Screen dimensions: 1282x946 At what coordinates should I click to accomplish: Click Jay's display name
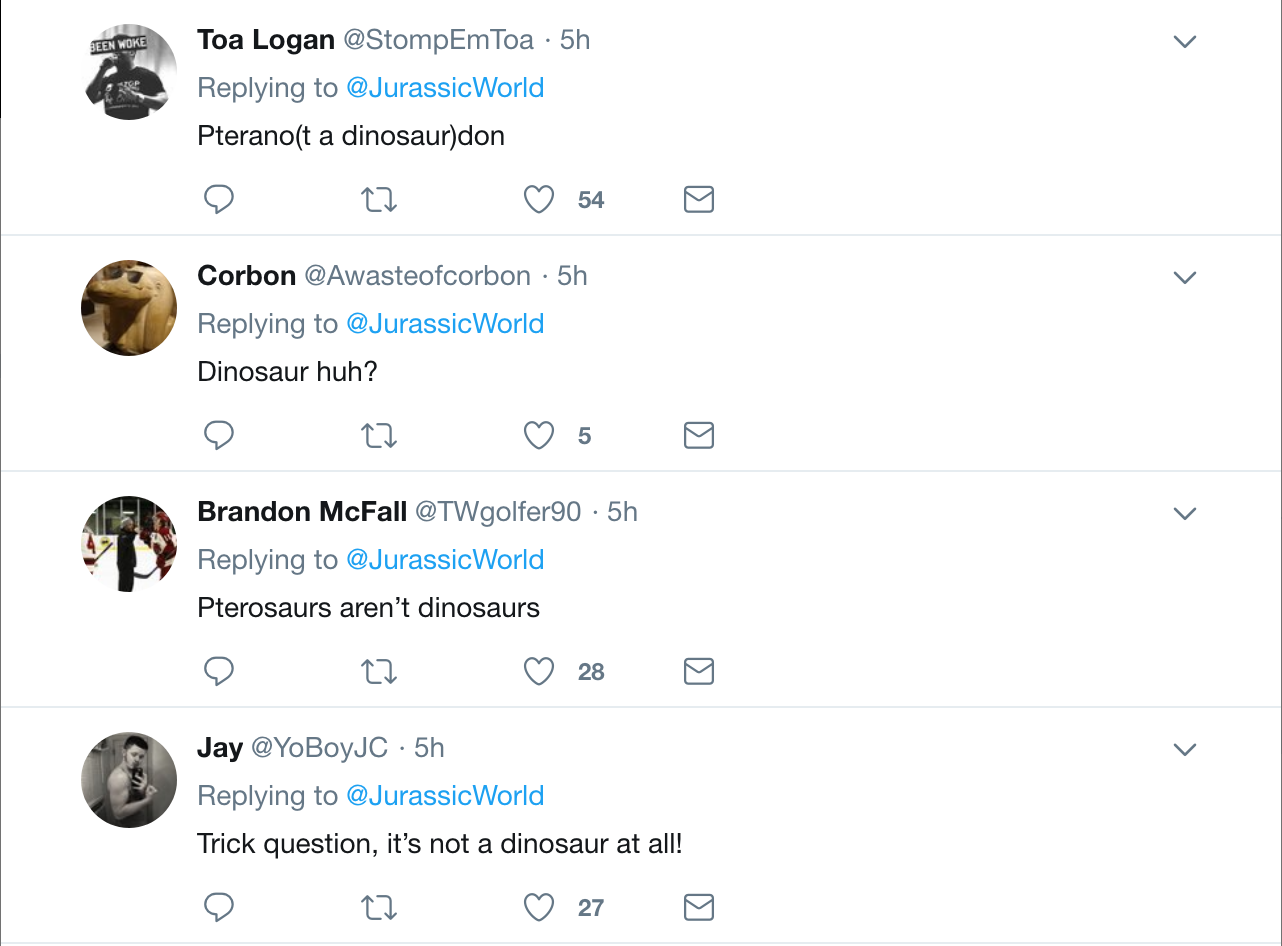220,748
